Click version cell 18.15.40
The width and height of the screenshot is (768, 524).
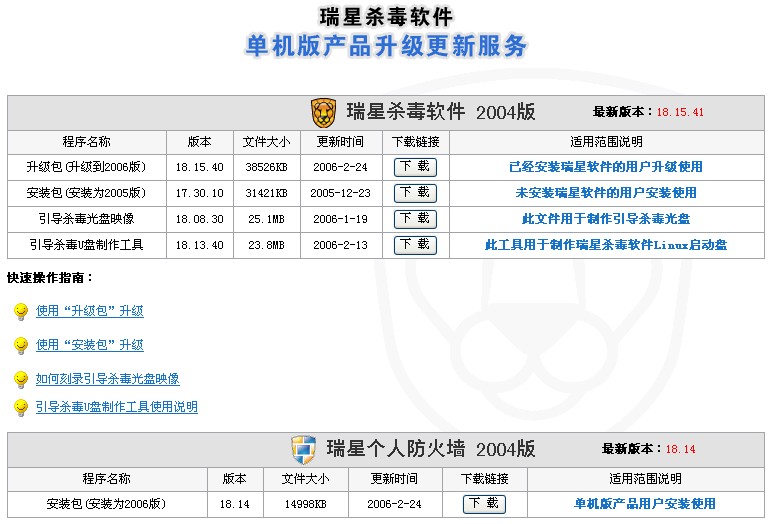click(200, 167)
